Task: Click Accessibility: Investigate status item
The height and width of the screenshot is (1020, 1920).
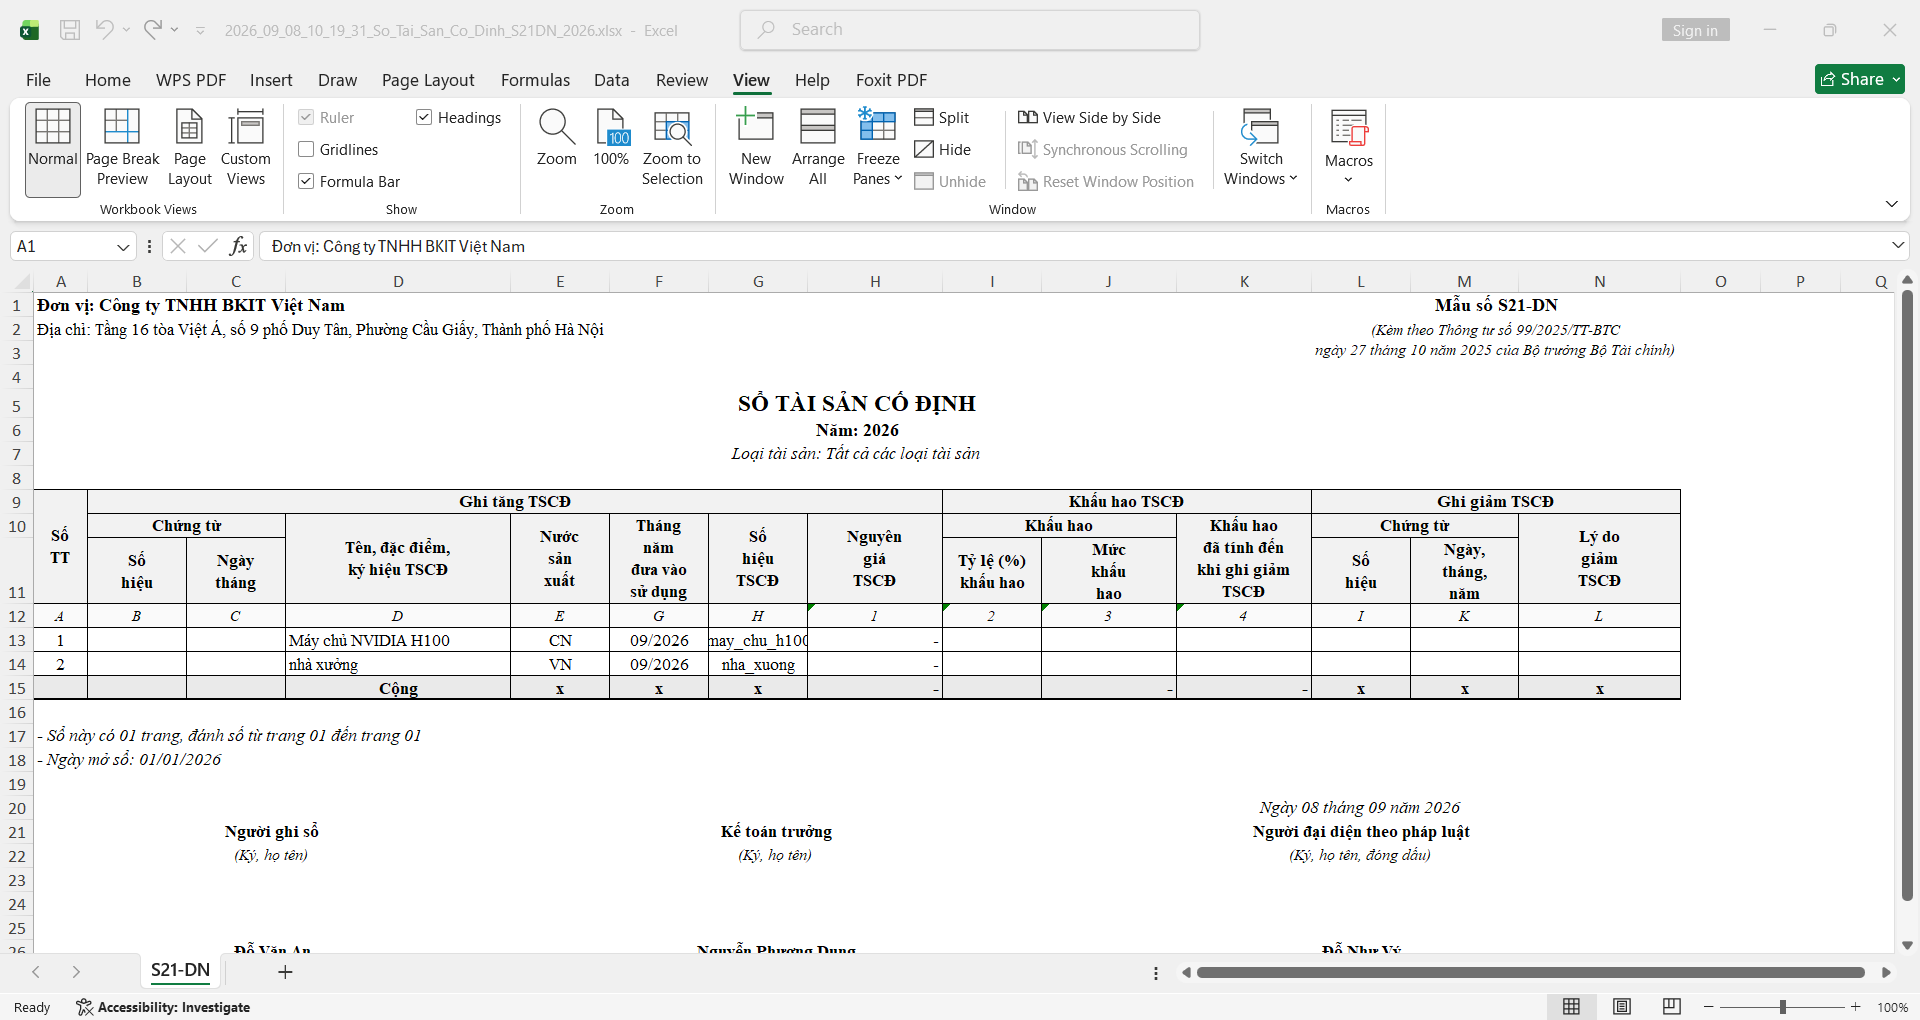Action: [x=163, y=1007]
